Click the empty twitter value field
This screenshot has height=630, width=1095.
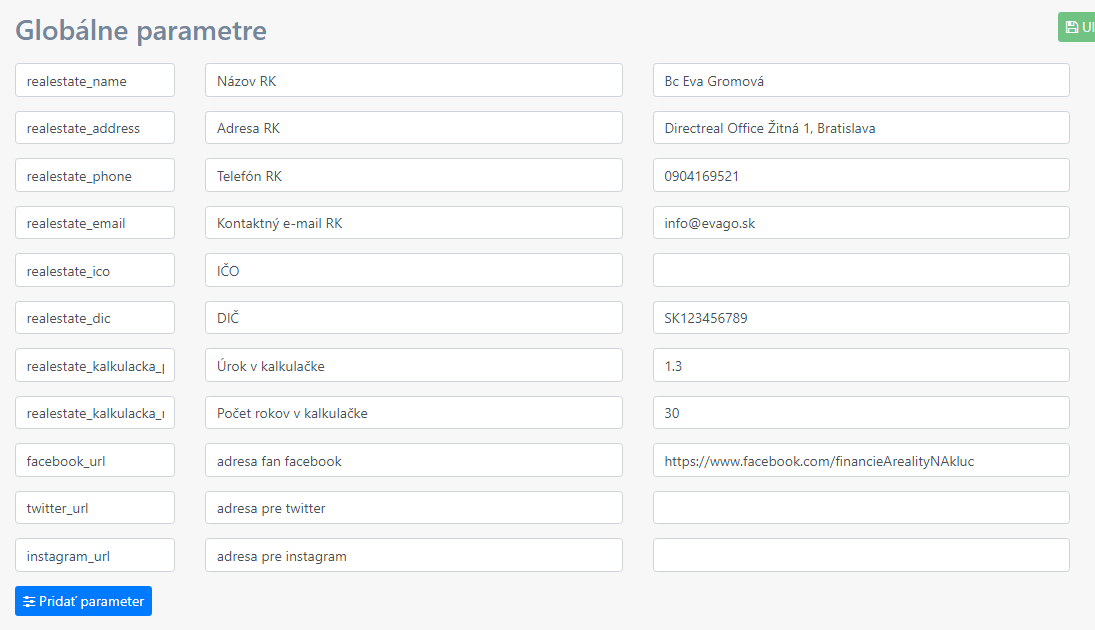[860, 508]
